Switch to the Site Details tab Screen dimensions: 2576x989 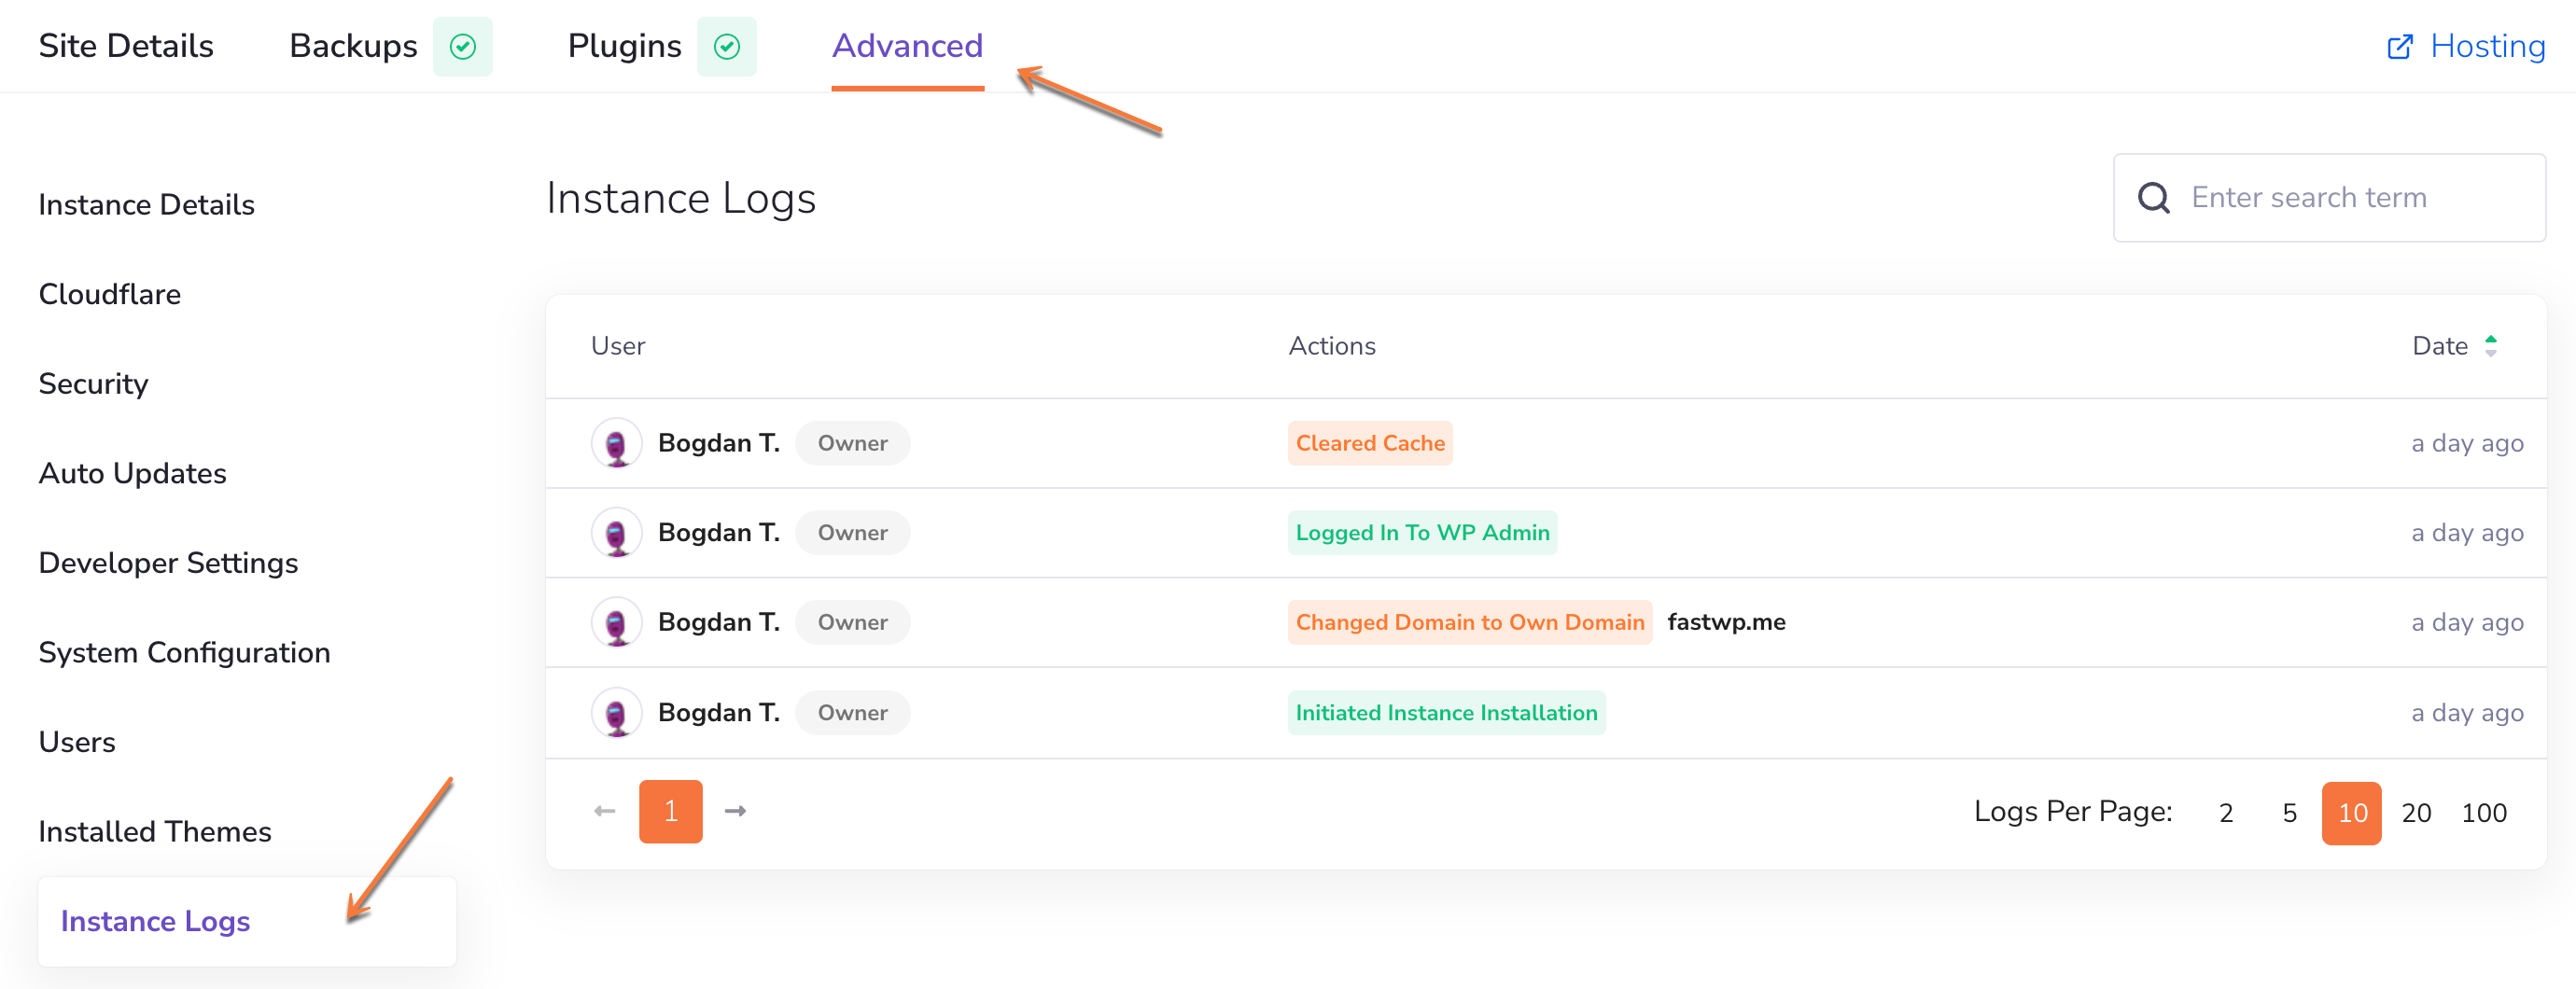coord(126,47)
